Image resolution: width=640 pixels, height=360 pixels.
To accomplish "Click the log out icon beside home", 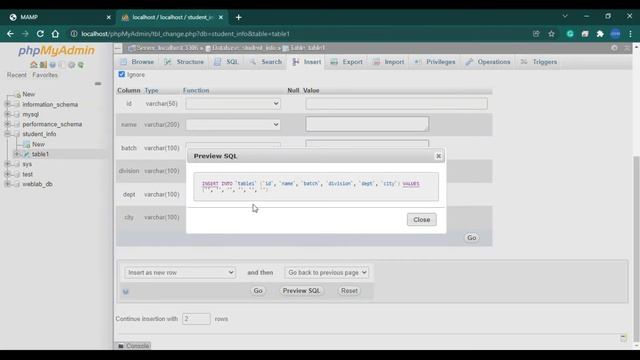I will [x=43, y=64].
